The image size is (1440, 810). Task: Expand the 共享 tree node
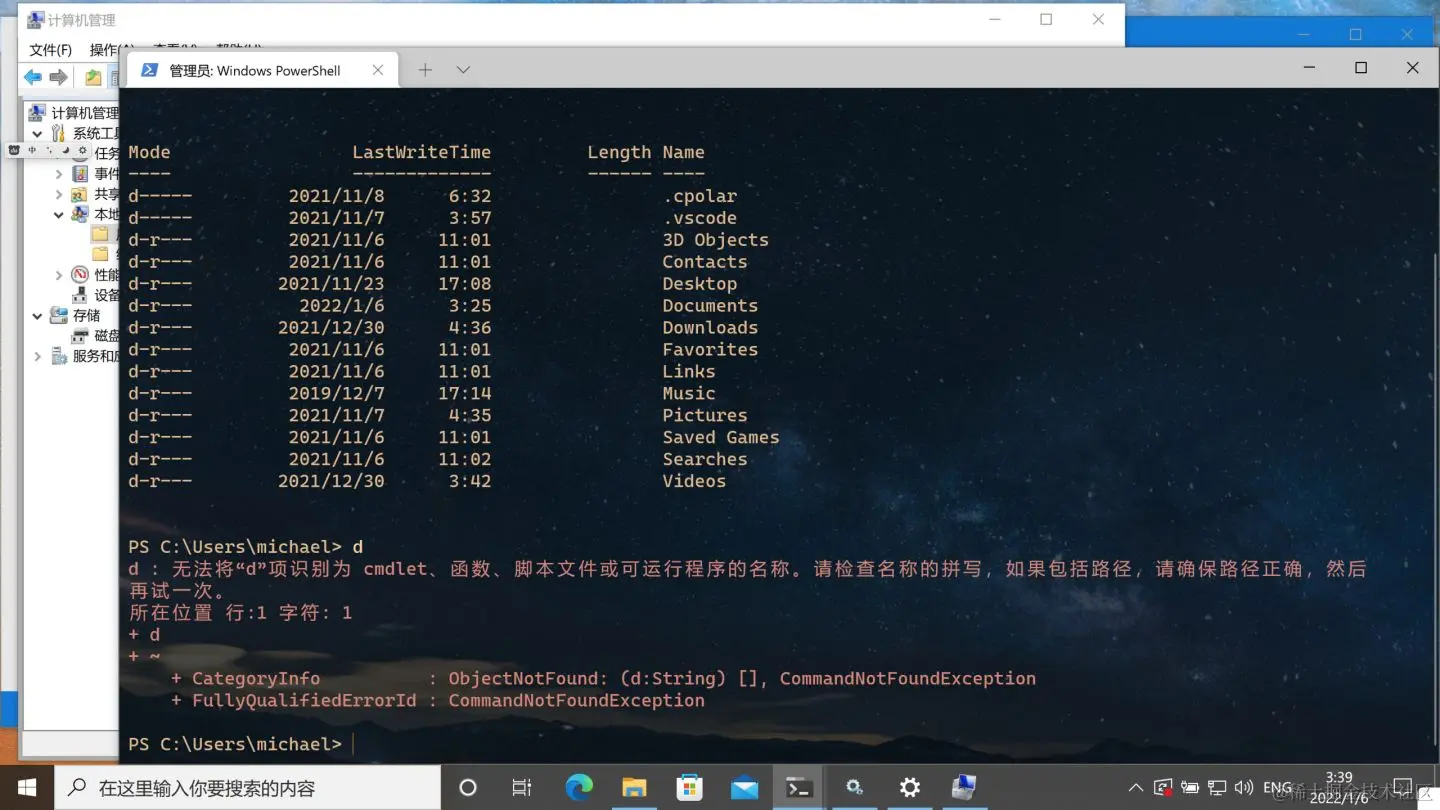click(59, 194)
